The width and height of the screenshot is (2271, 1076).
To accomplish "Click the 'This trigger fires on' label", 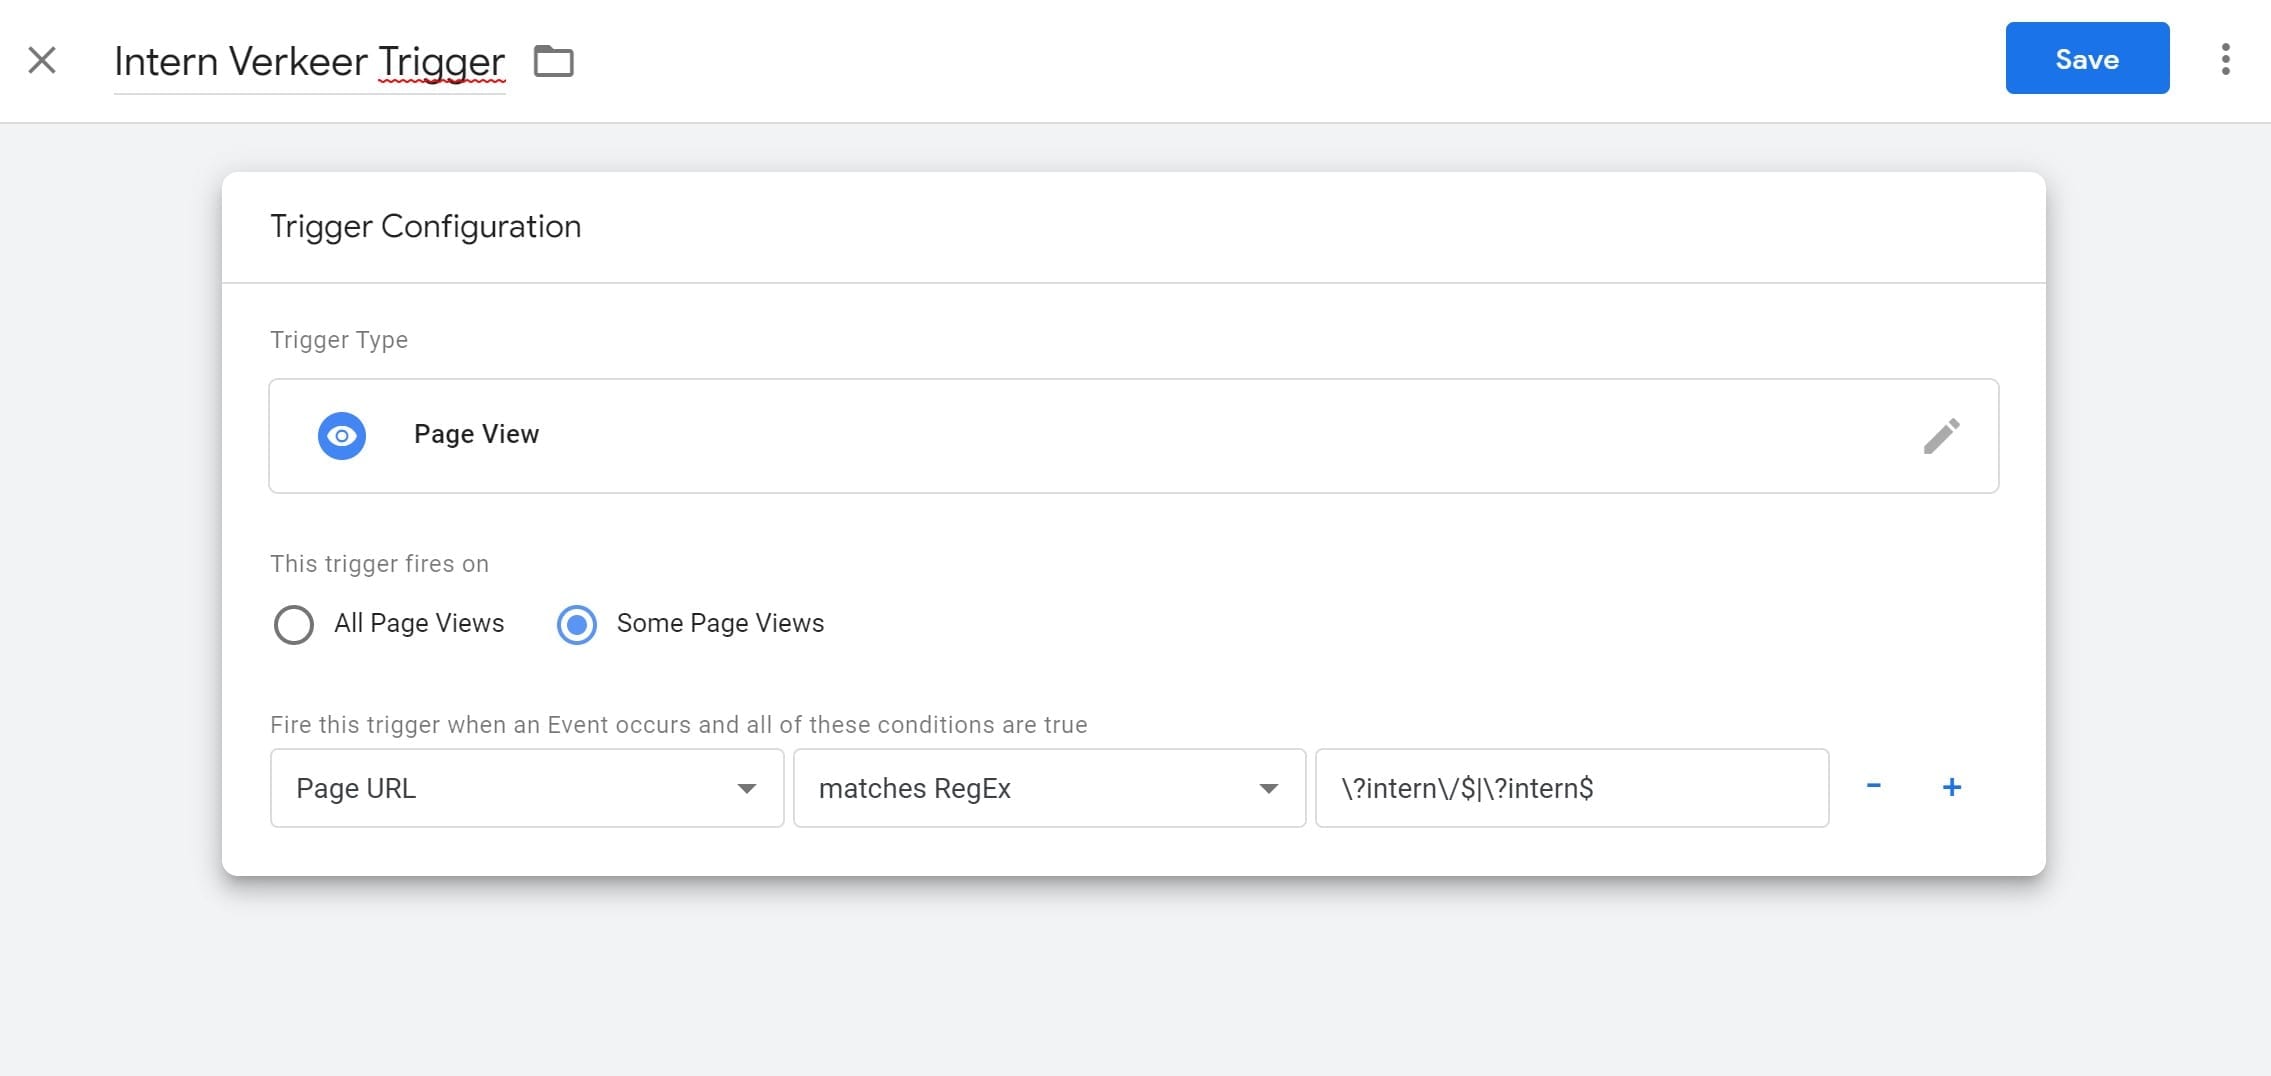I will [x=379, y=564].
